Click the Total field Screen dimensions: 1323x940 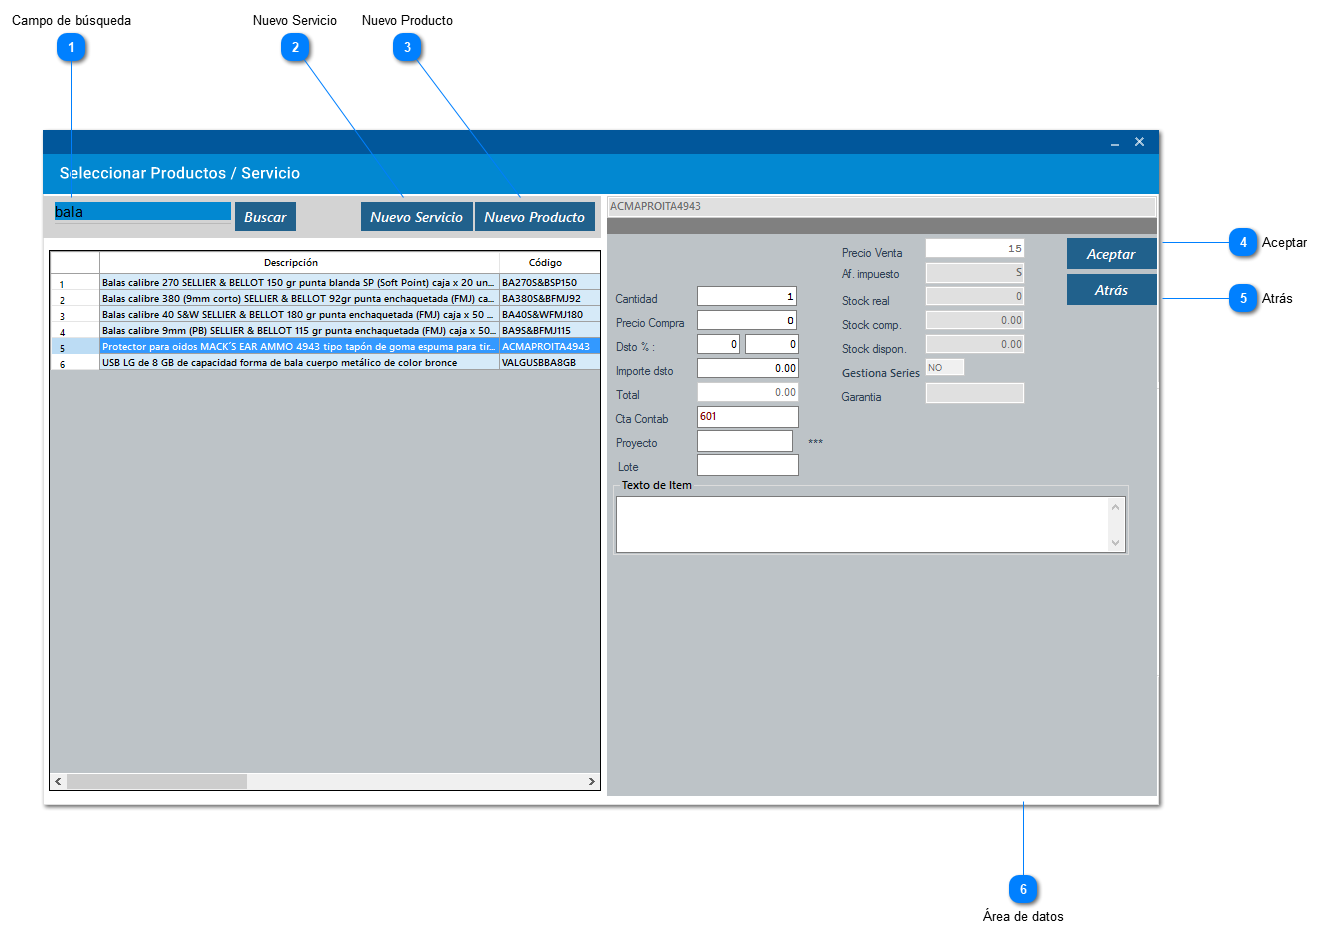[747, 392]
